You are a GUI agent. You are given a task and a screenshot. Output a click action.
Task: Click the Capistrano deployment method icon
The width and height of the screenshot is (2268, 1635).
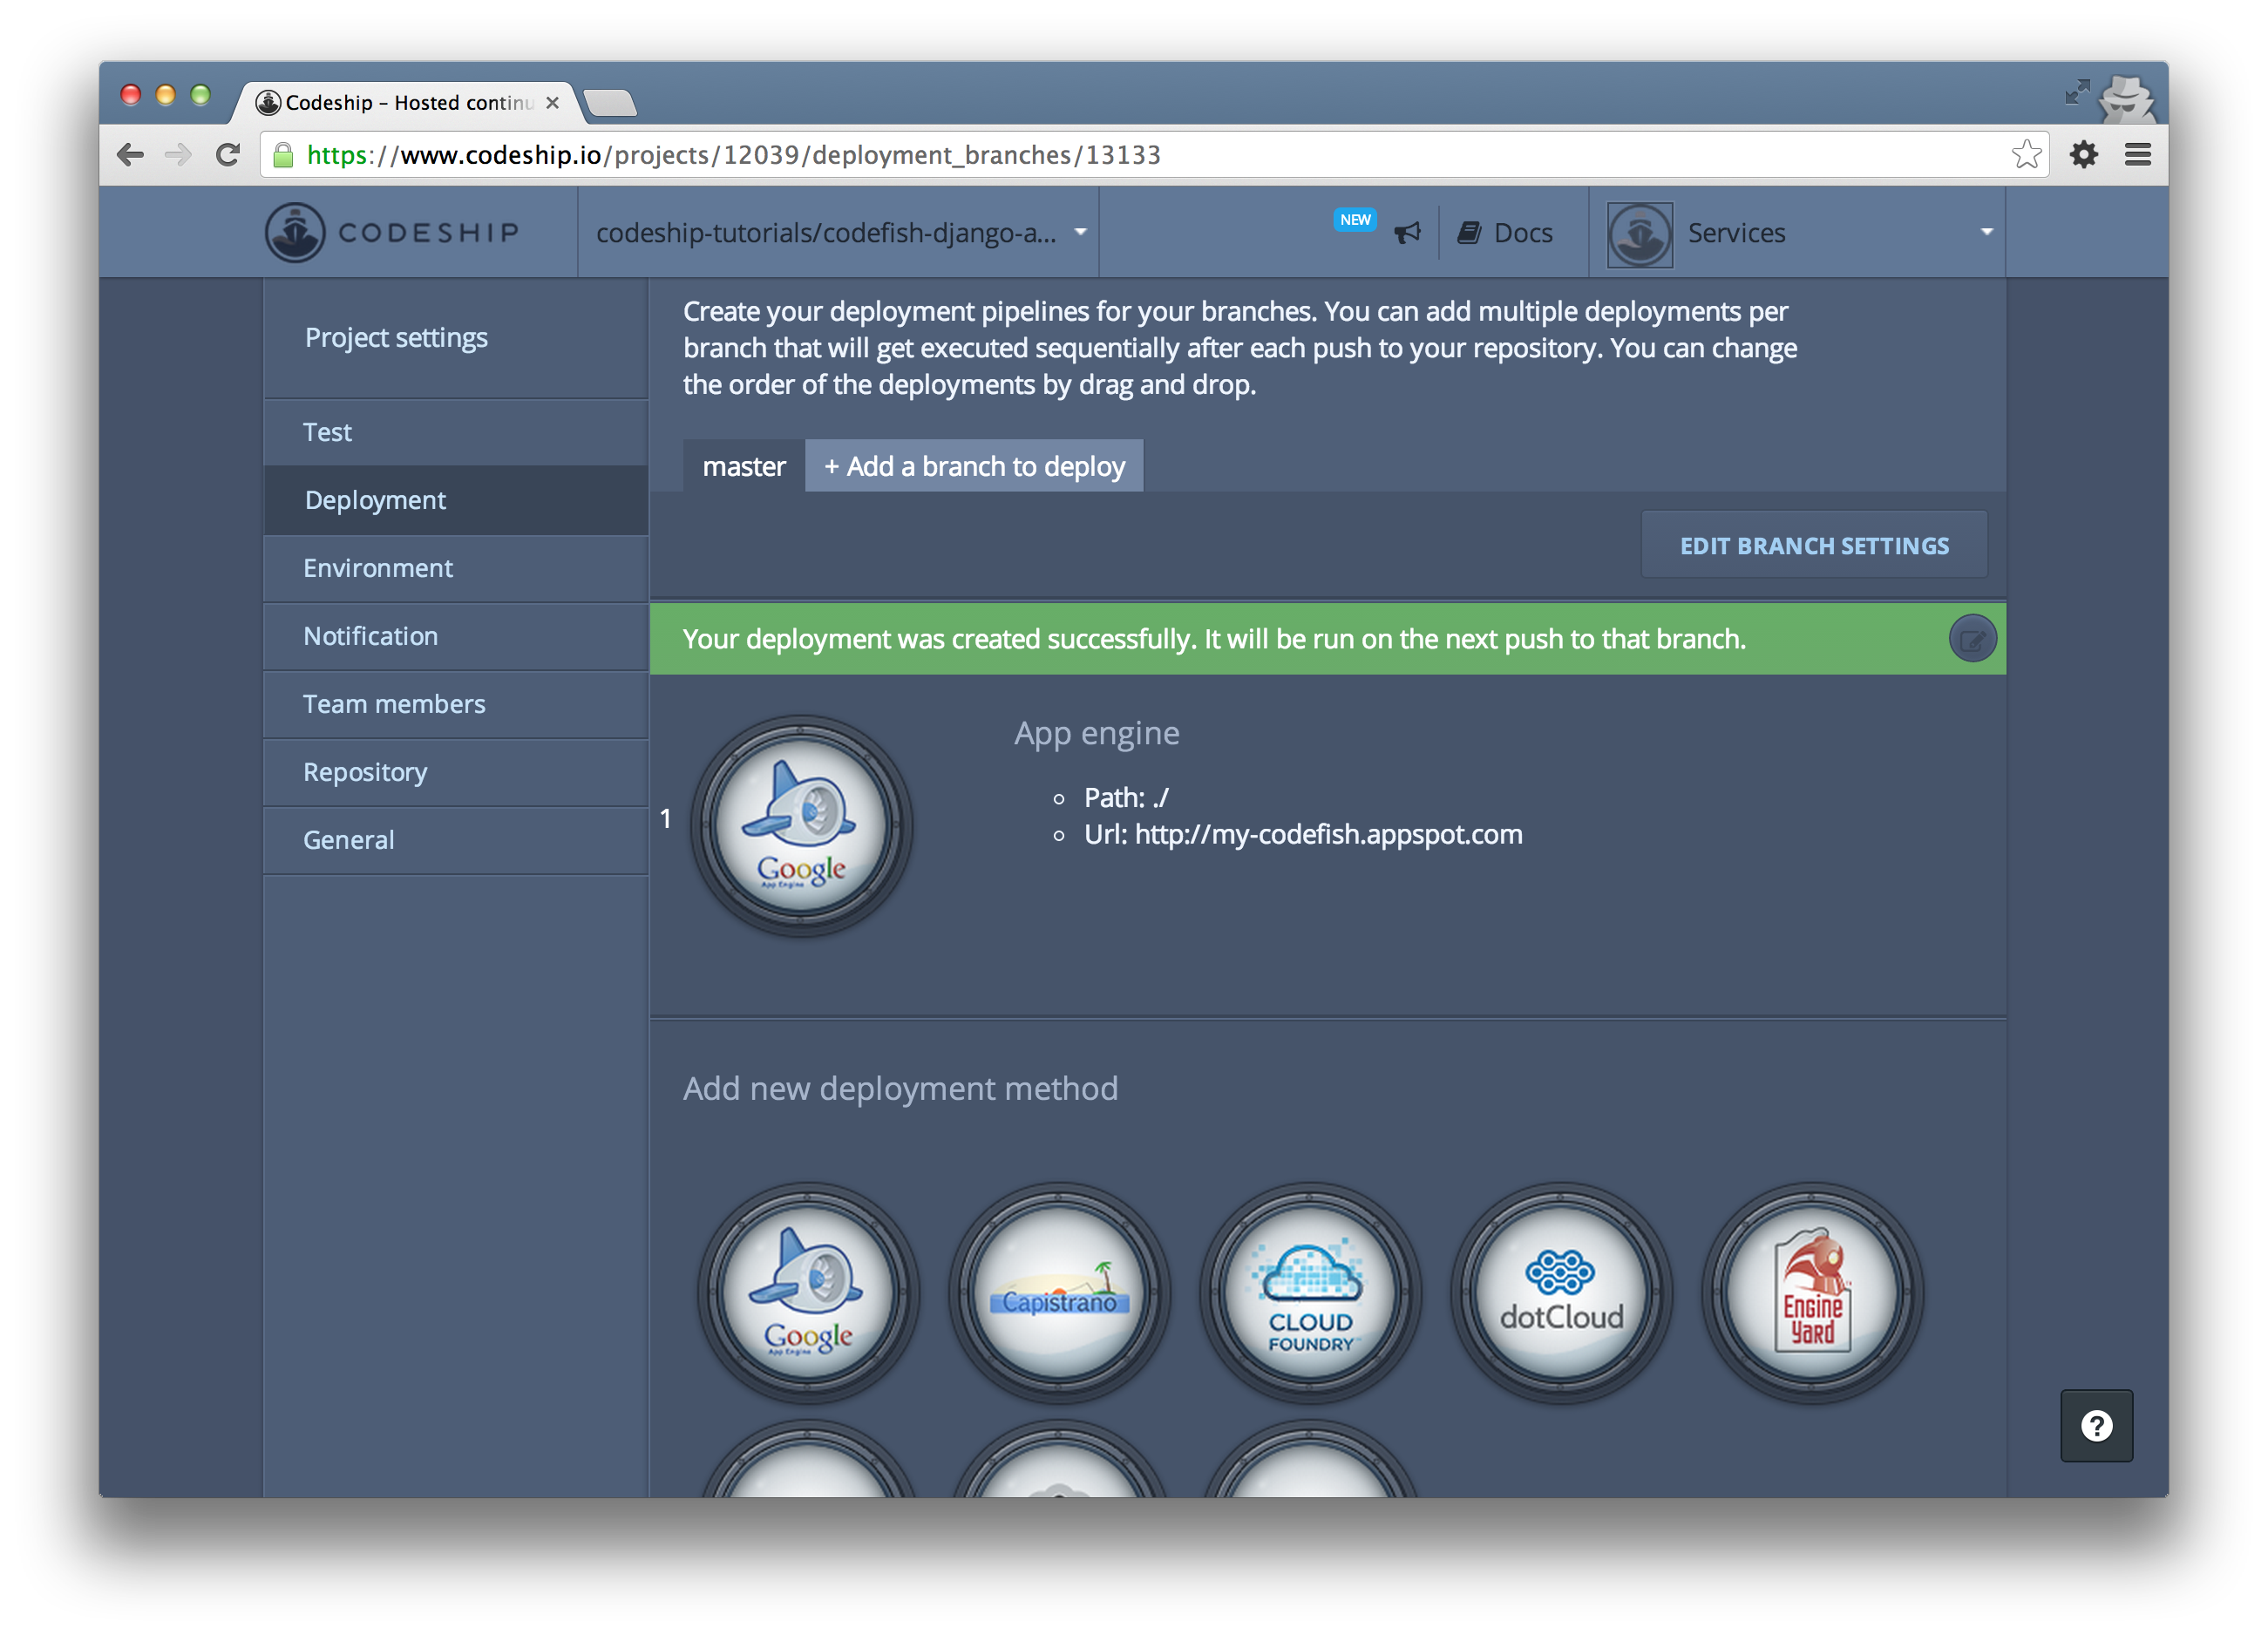click(1059, 1292)
